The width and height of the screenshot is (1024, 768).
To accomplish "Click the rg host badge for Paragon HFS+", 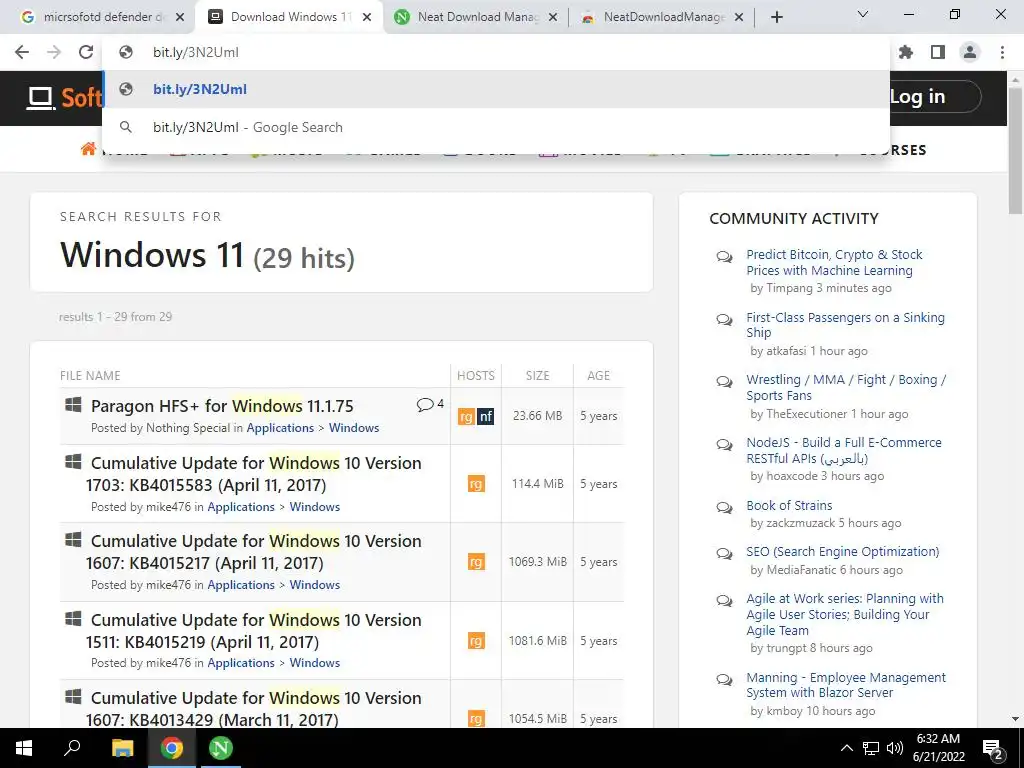I will tap(466, 416).
